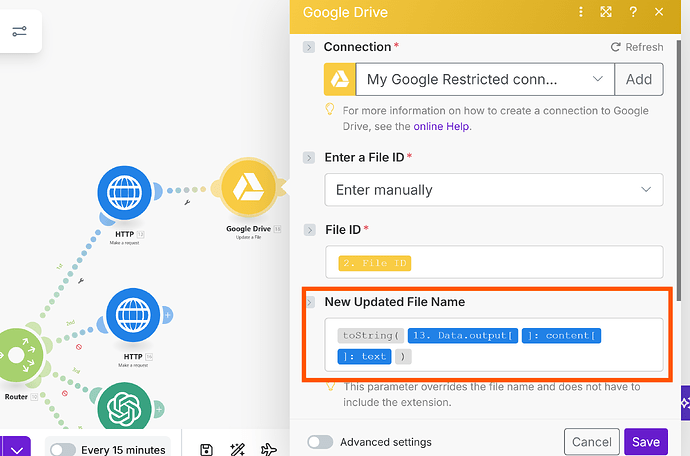Open the scenario controls slider icon
Screen dimensions: 690x456
pos(19,31)
